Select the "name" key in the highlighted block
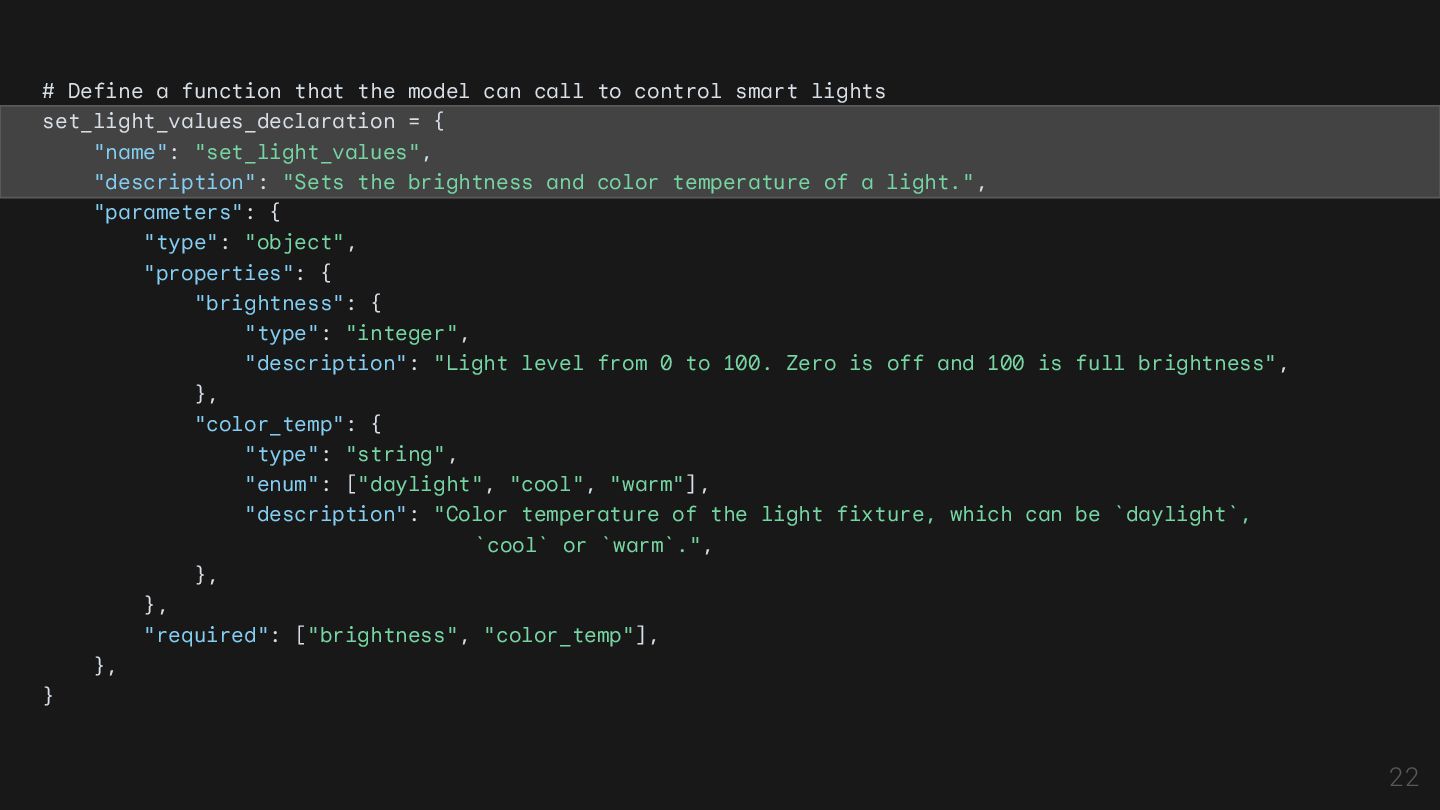Viewport: 1440px width, 810px height. click(125, 152)
